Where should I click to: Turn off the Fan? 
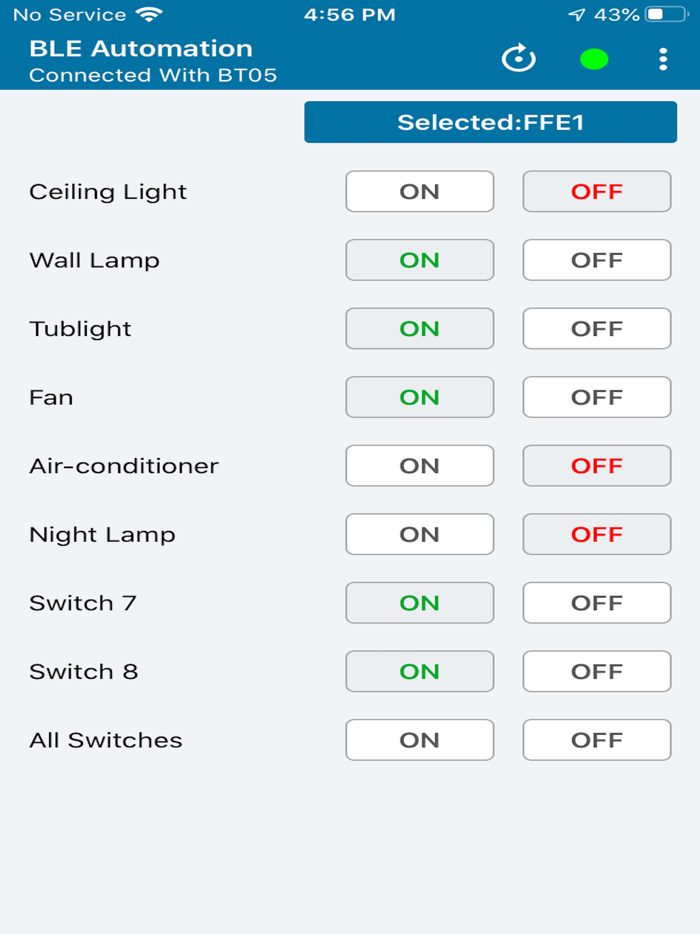[596, 397]
